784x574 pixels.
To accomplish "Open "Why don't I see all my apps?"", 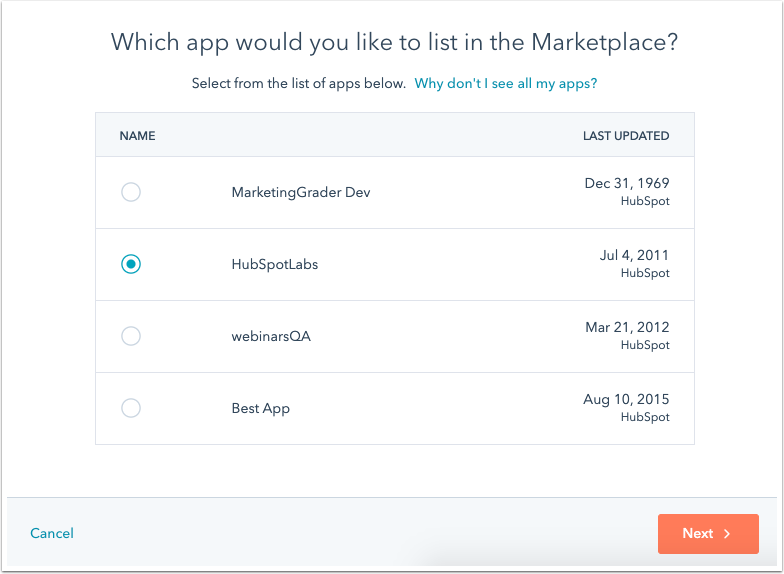I will coord(506,83).
